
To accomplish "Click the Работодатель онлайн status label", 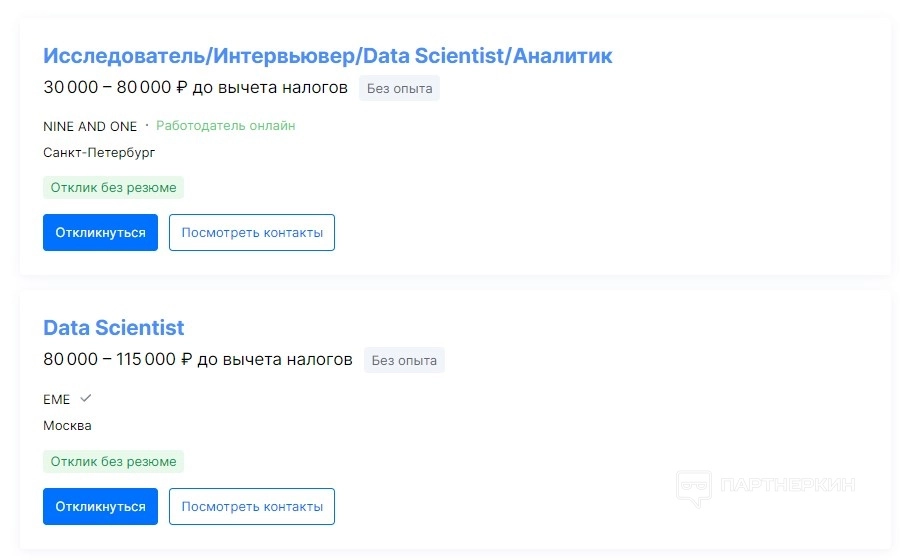I will tap(226, 126).
